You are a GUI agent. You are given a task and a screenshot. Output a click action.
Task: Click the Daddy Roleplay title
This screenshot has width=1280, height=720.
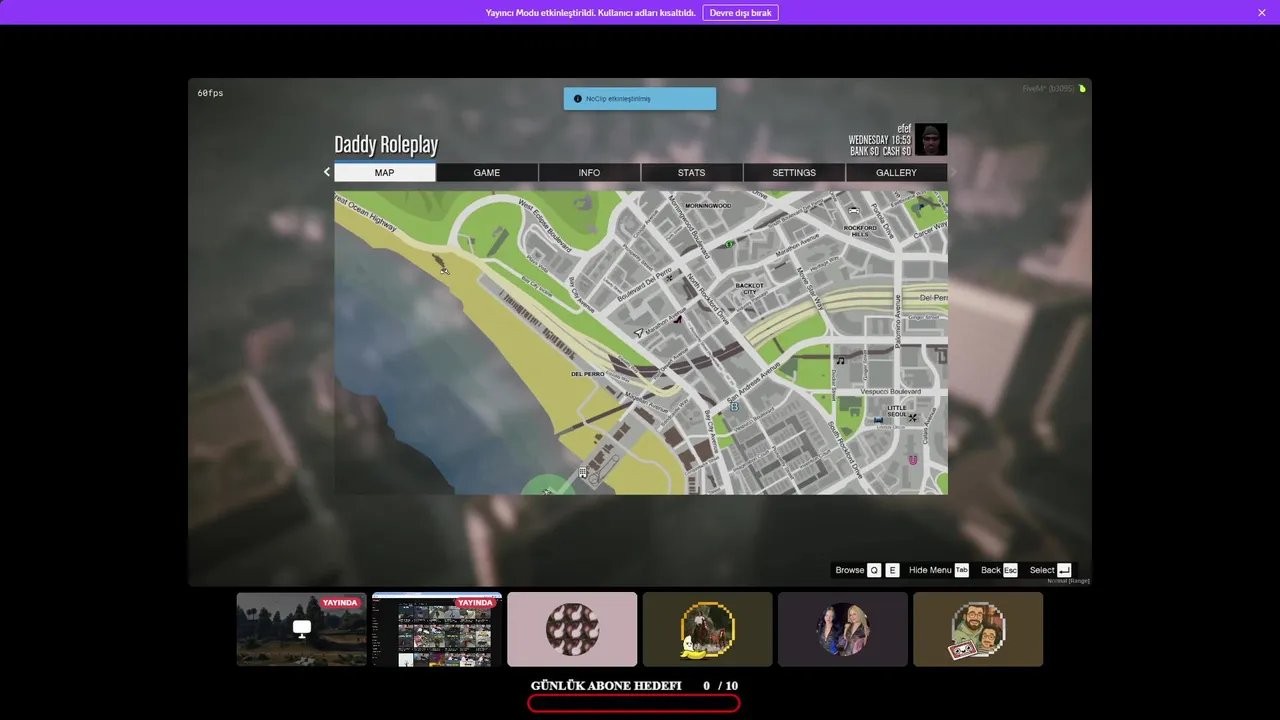coord(386,145)
